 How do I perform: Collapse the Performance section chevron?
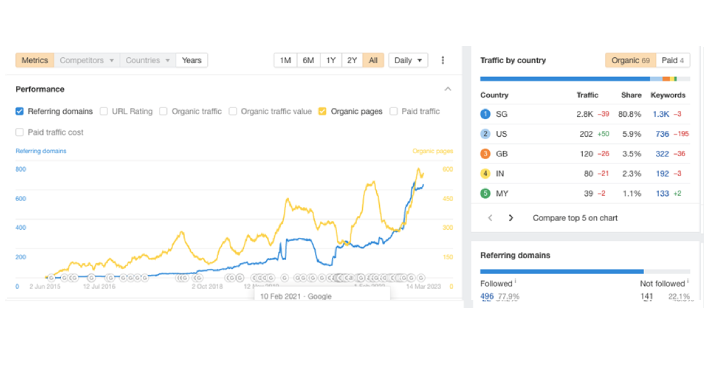point(448,89)
